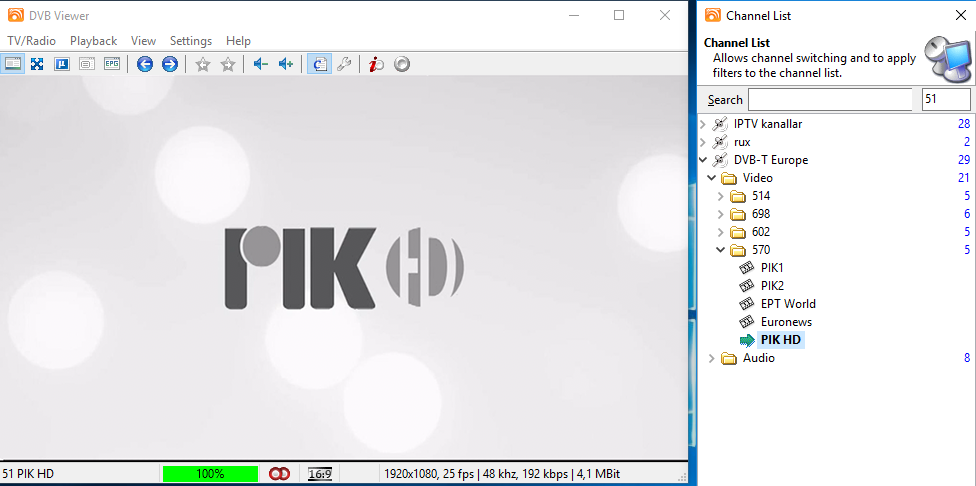Expand the rux group

703,142
